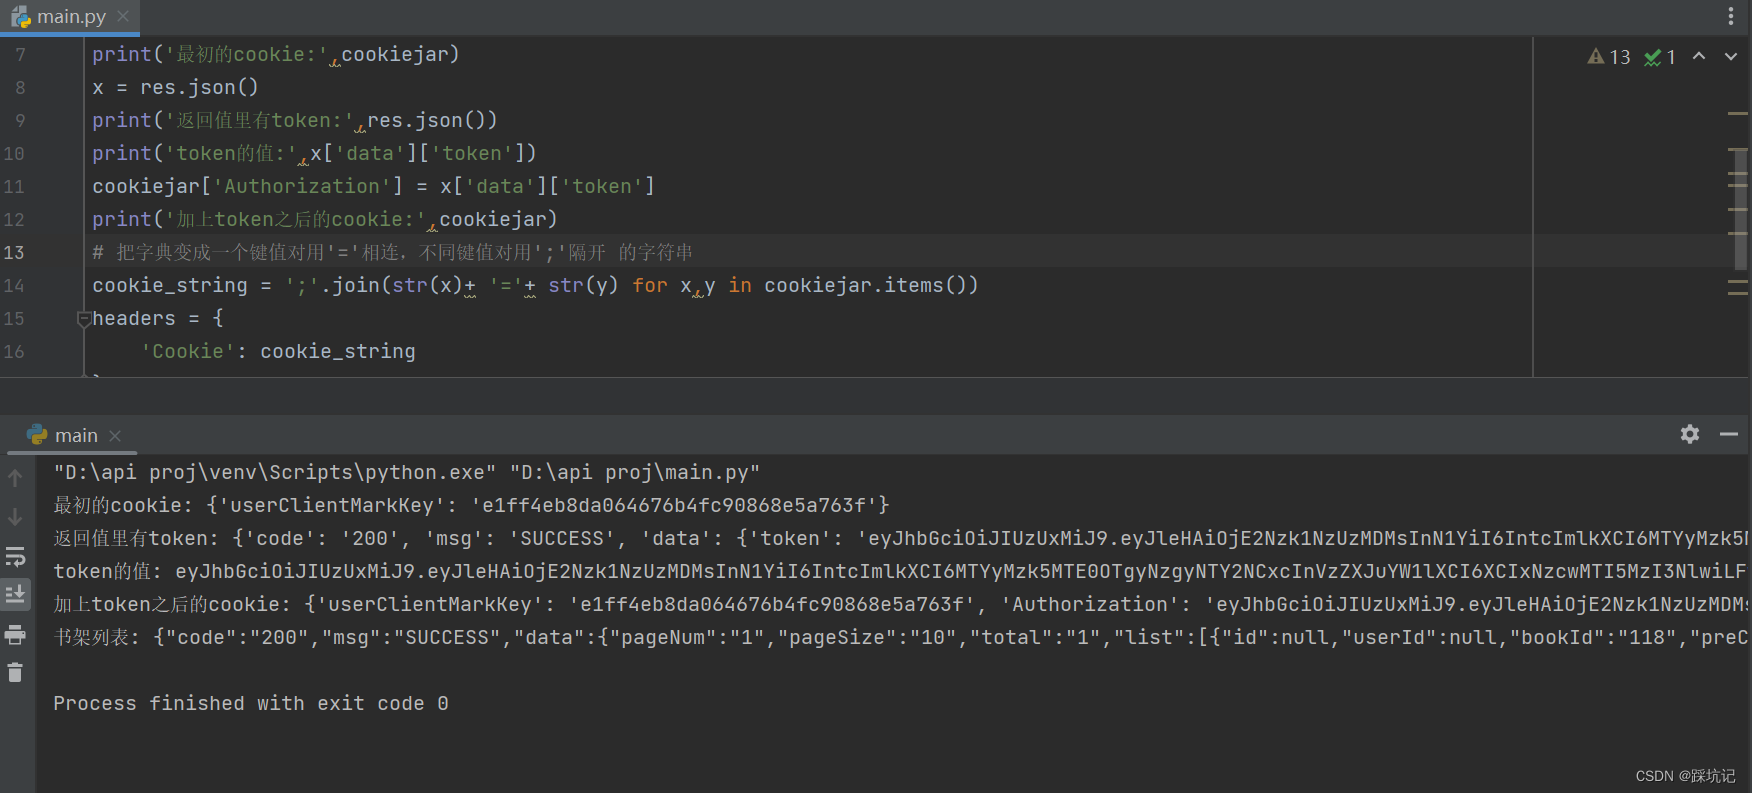Screen dimensions: 1752x793
Task: Place cursor on 'x = res.json()' line
Action: point(175,87)
